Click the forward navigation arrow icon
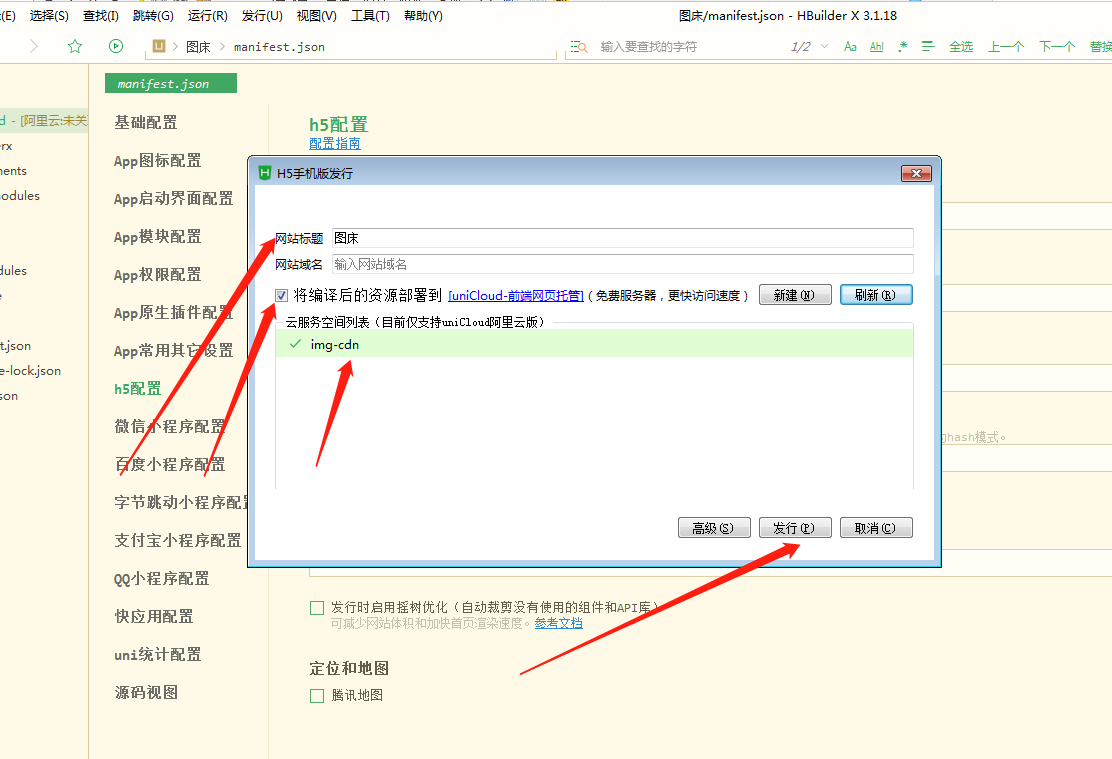The image size is (1112, 759). tap(34, 47)
